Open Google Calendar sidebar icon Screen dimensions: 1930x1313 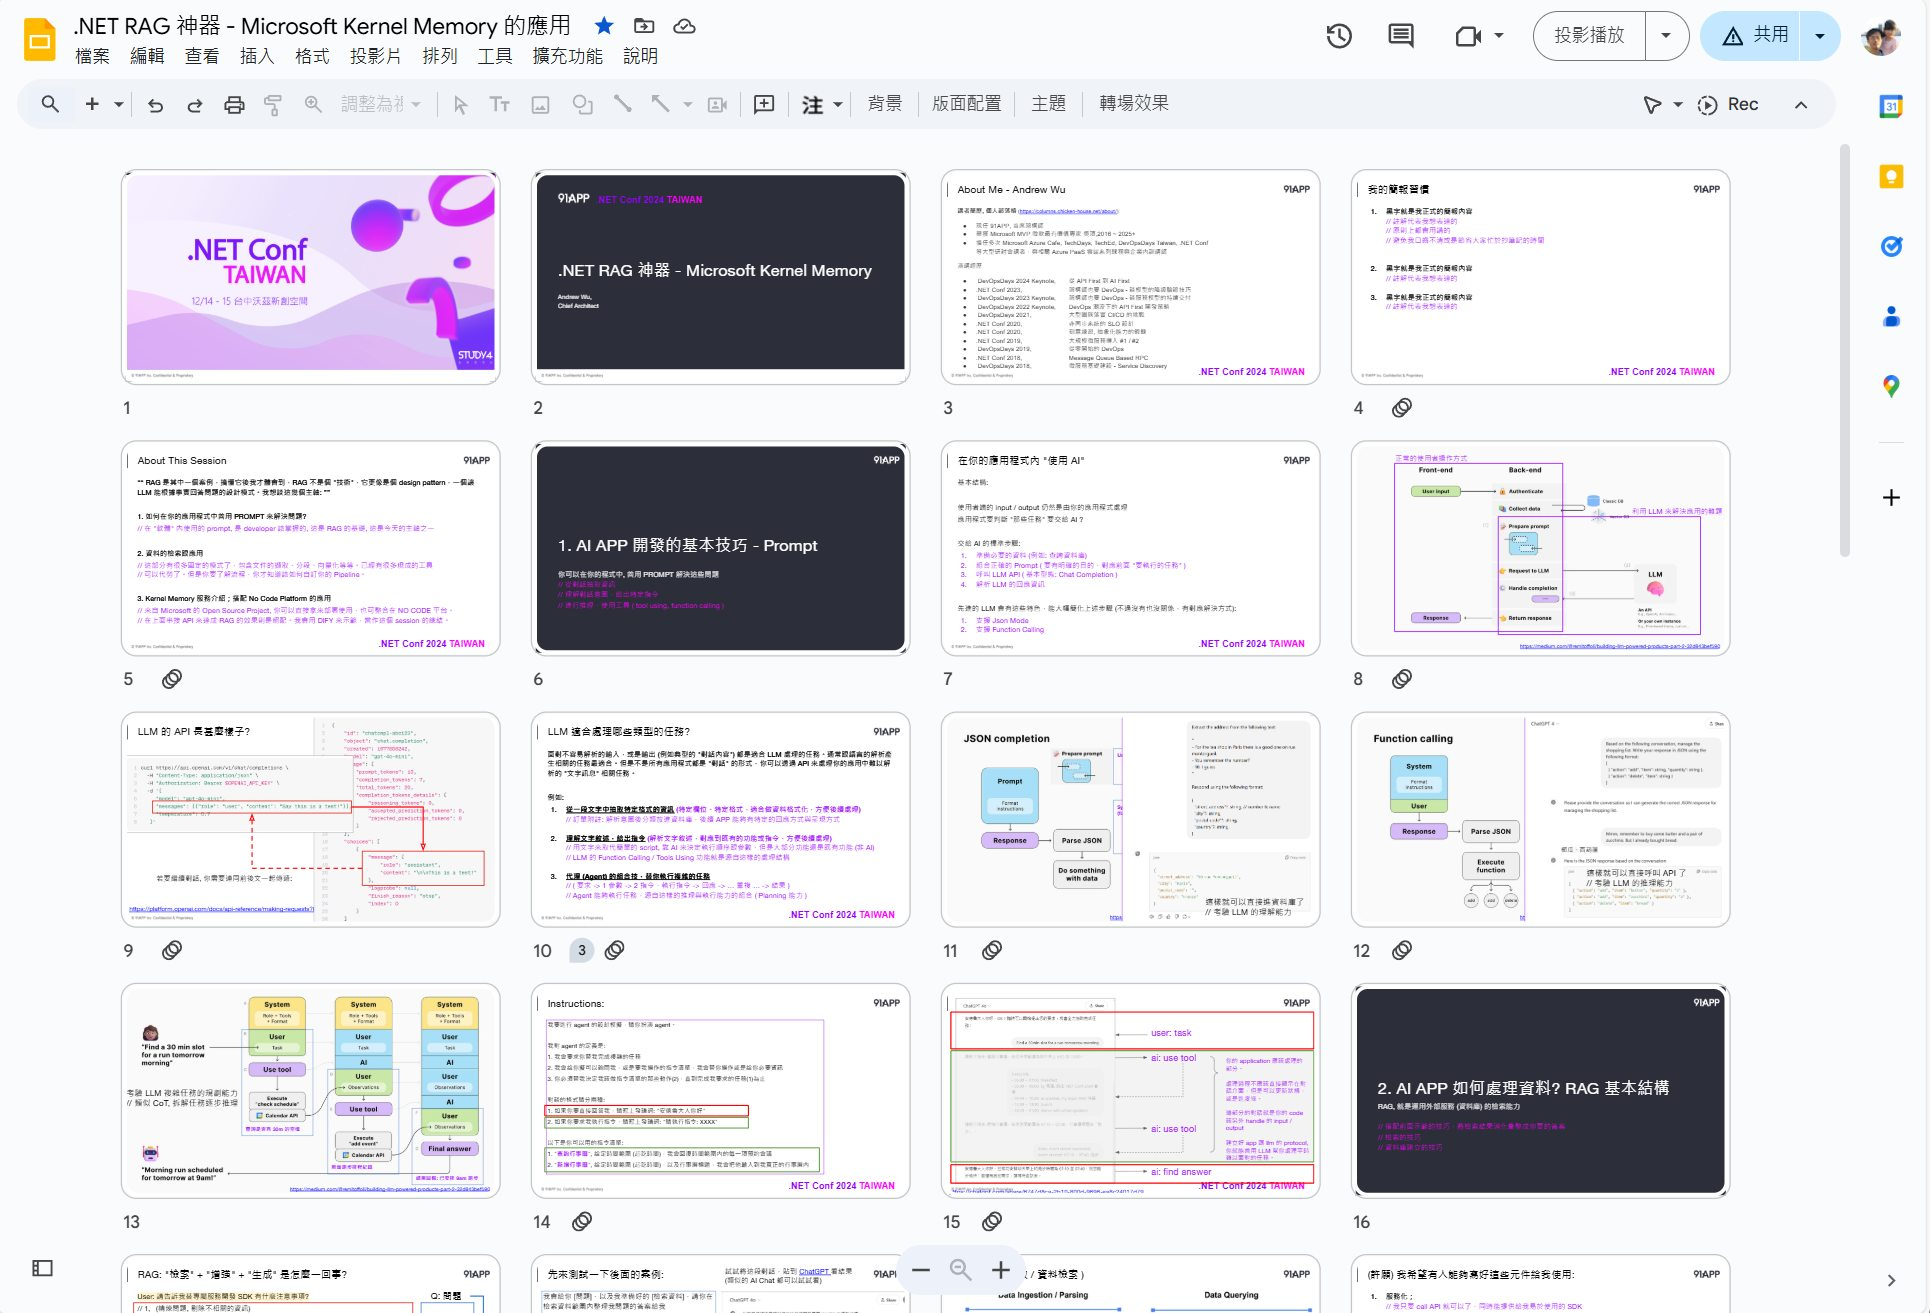tap(1890, 107)
